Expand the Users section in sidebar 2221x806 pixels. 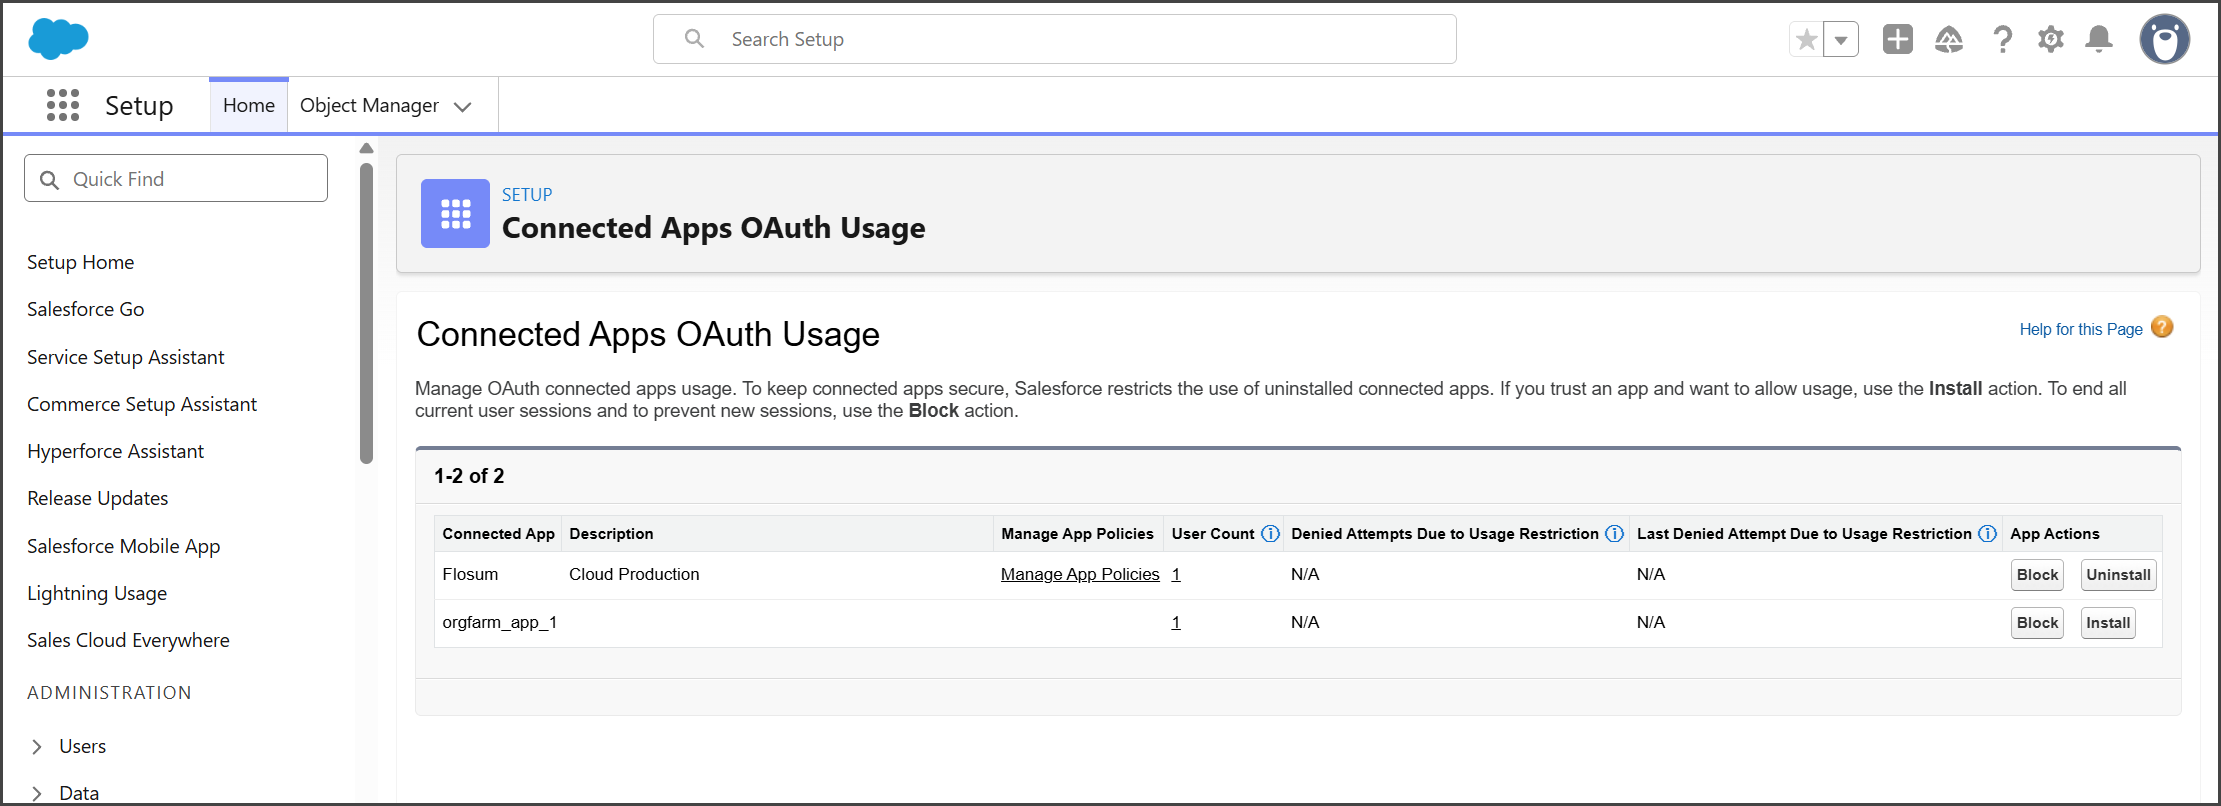coord(37,746)
